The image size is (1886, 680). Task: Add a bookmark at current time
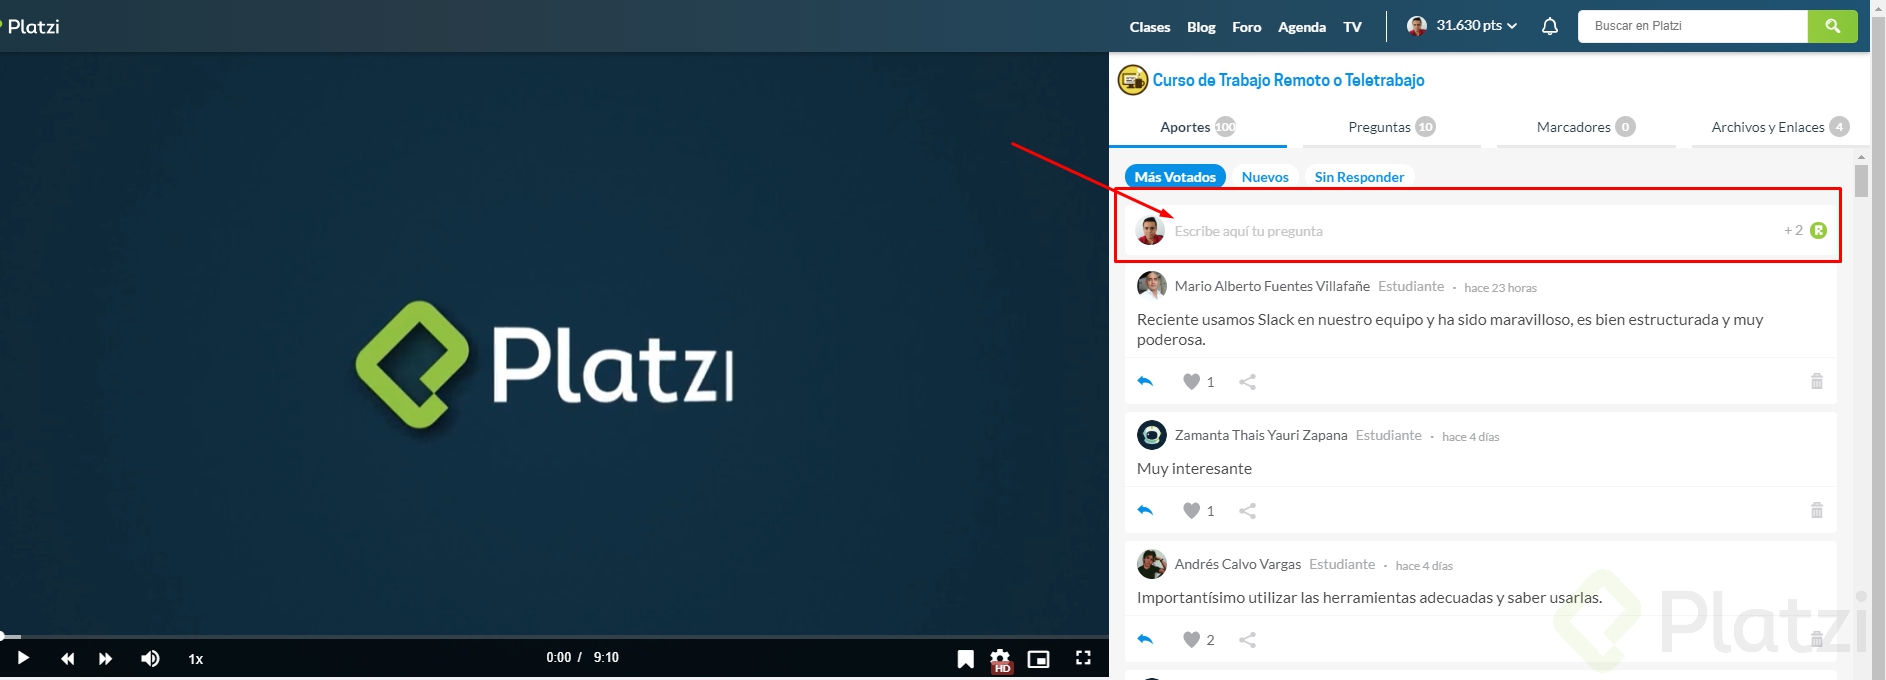coord(965,659)
